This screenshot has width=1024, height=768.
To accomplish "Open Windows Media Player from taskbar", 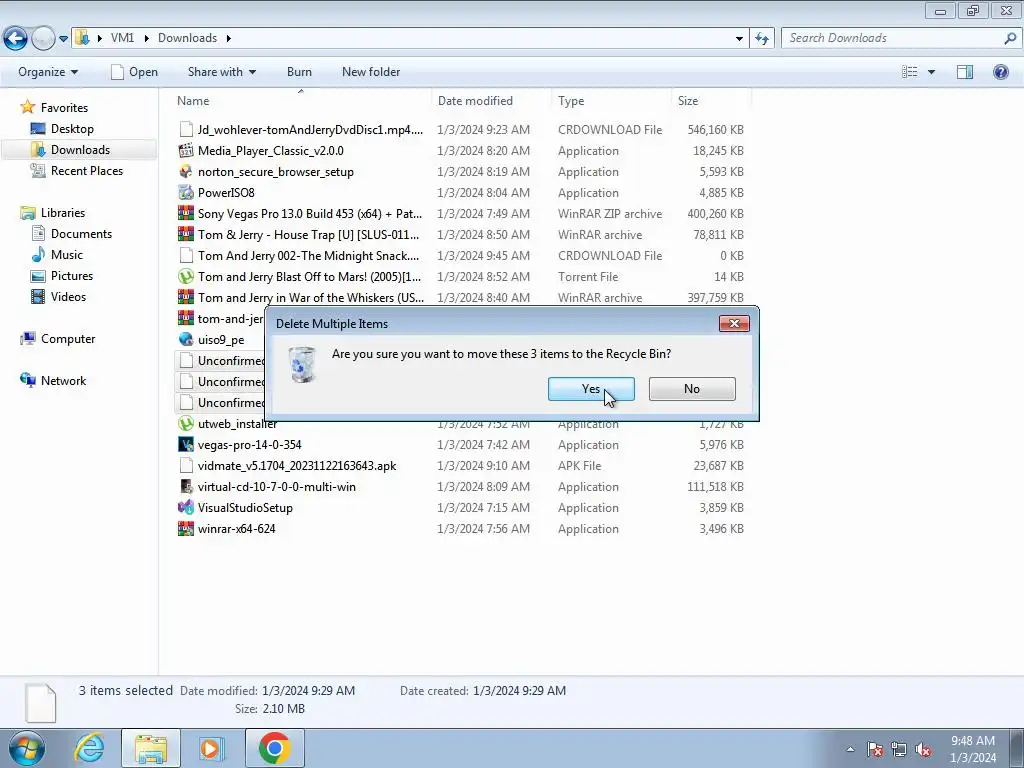I will [x=211, y=748].
